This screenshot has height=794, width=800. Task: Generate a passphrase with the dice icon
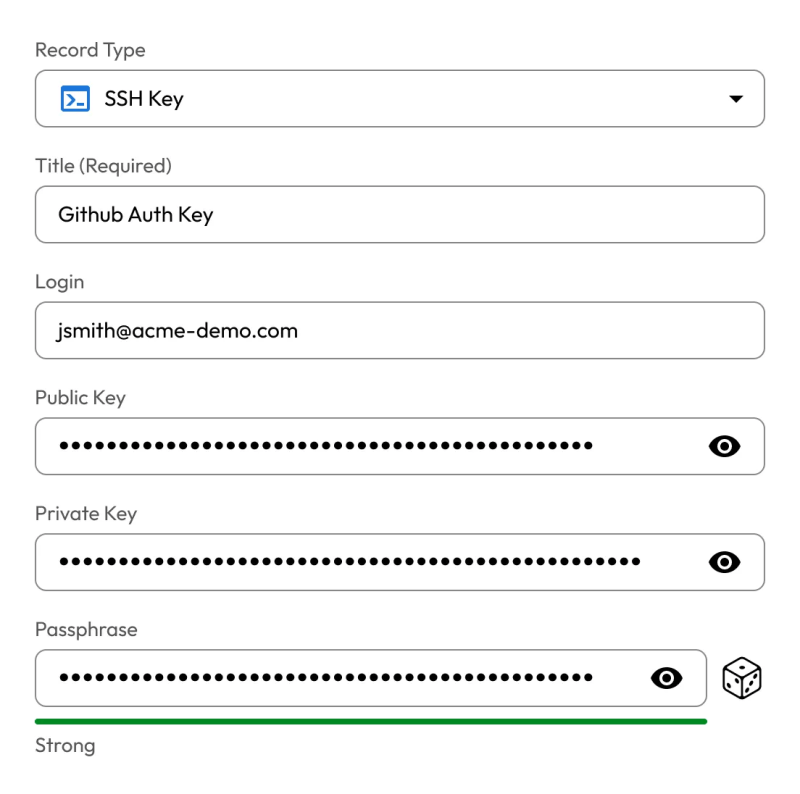[741, 678]
